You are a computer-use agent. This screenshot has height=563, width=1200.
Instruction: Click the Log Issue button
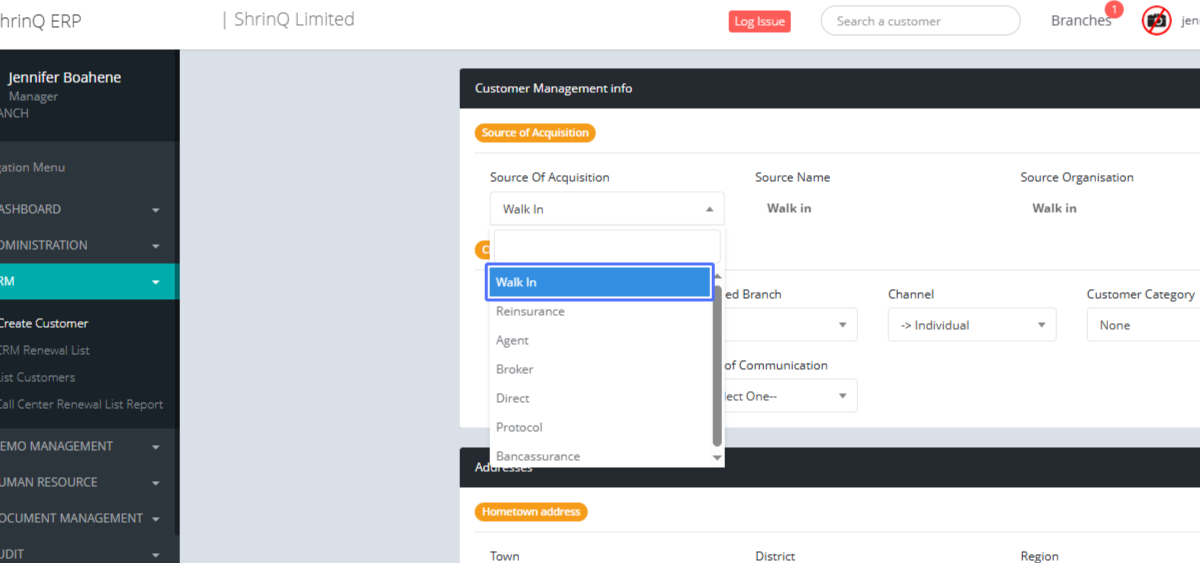[759, 22]
